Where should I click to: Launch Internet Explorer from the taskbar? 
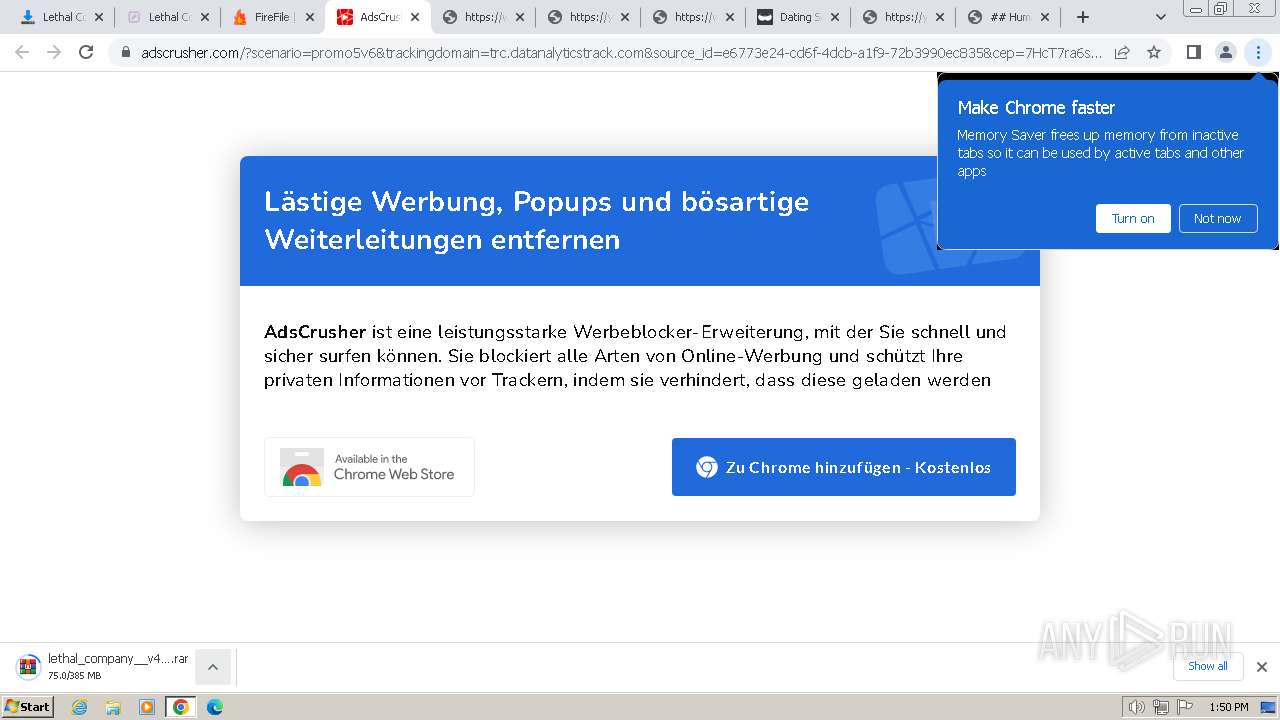pos(80,707)
